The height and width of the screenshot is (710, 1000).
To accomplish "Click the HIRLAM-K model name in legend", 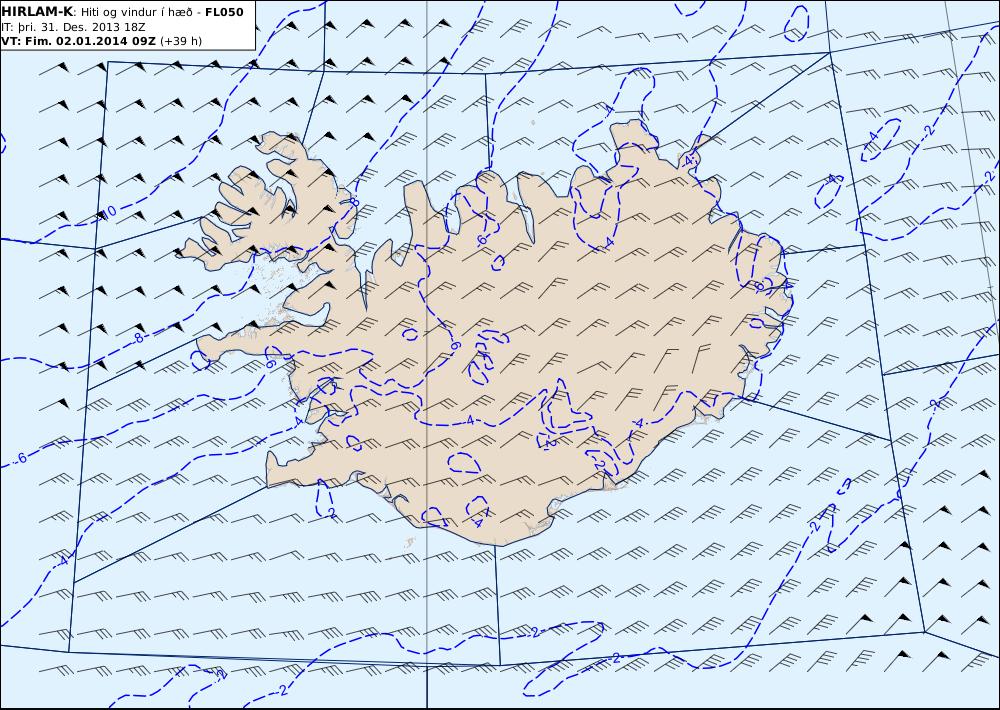I will [x=37, y=11].
